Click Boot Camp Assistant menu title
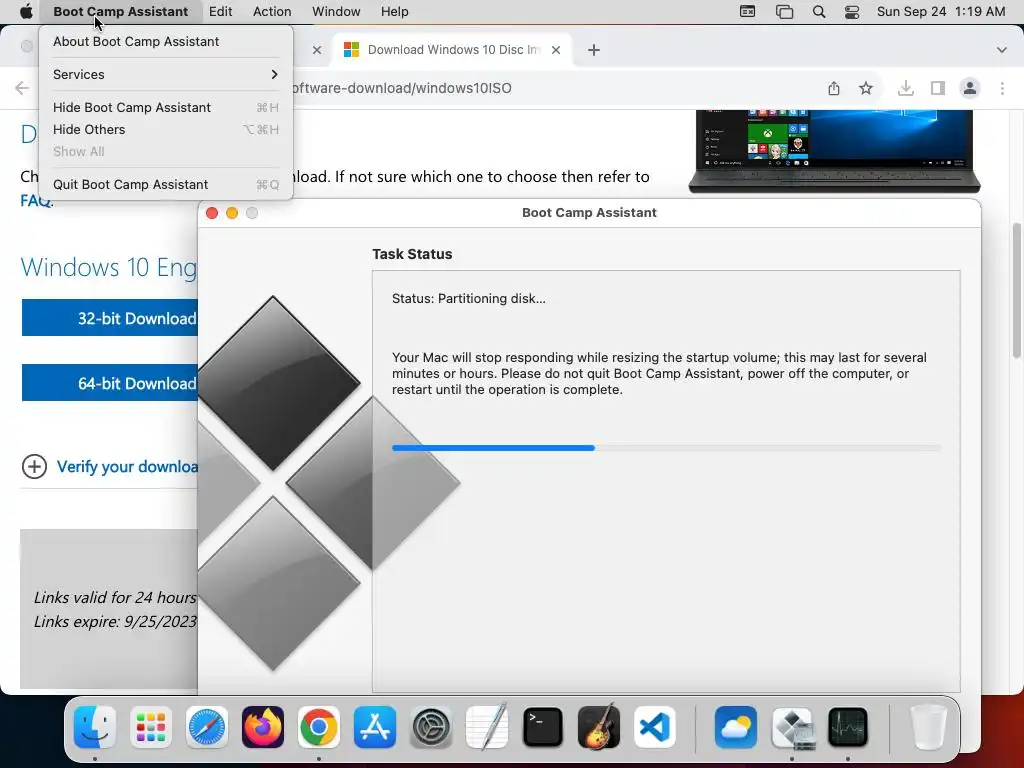This screenshot has height=768, width=1024. (120, 11)
